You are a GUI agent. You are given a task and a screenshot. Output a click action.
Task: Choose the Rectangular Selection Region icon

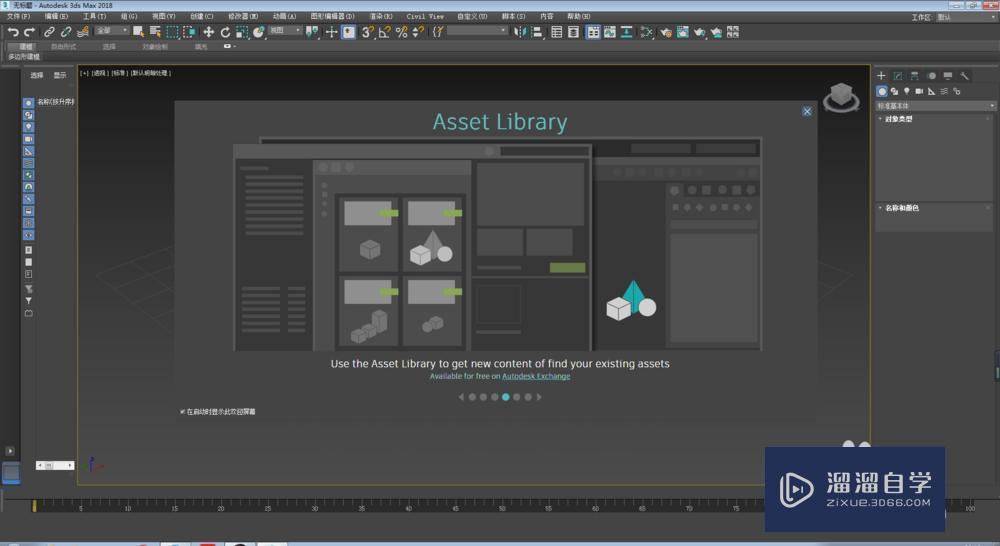tap(172, 32)
